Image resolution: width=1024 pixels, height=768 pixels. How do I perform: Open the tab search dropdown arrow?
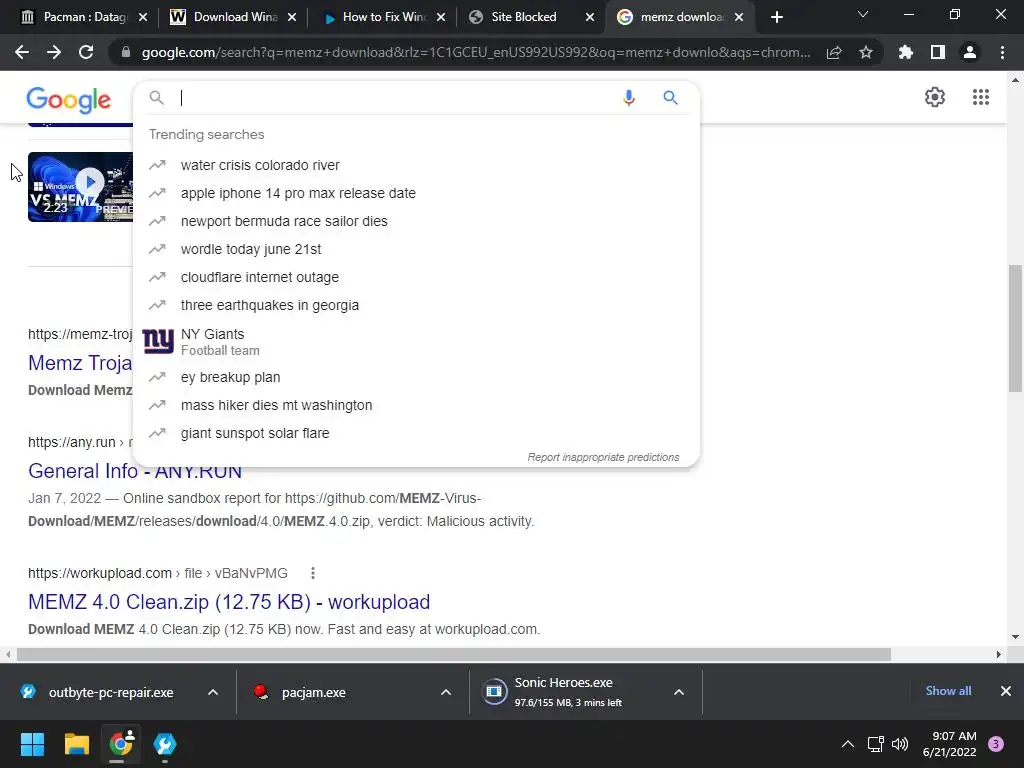pos(863,14)
